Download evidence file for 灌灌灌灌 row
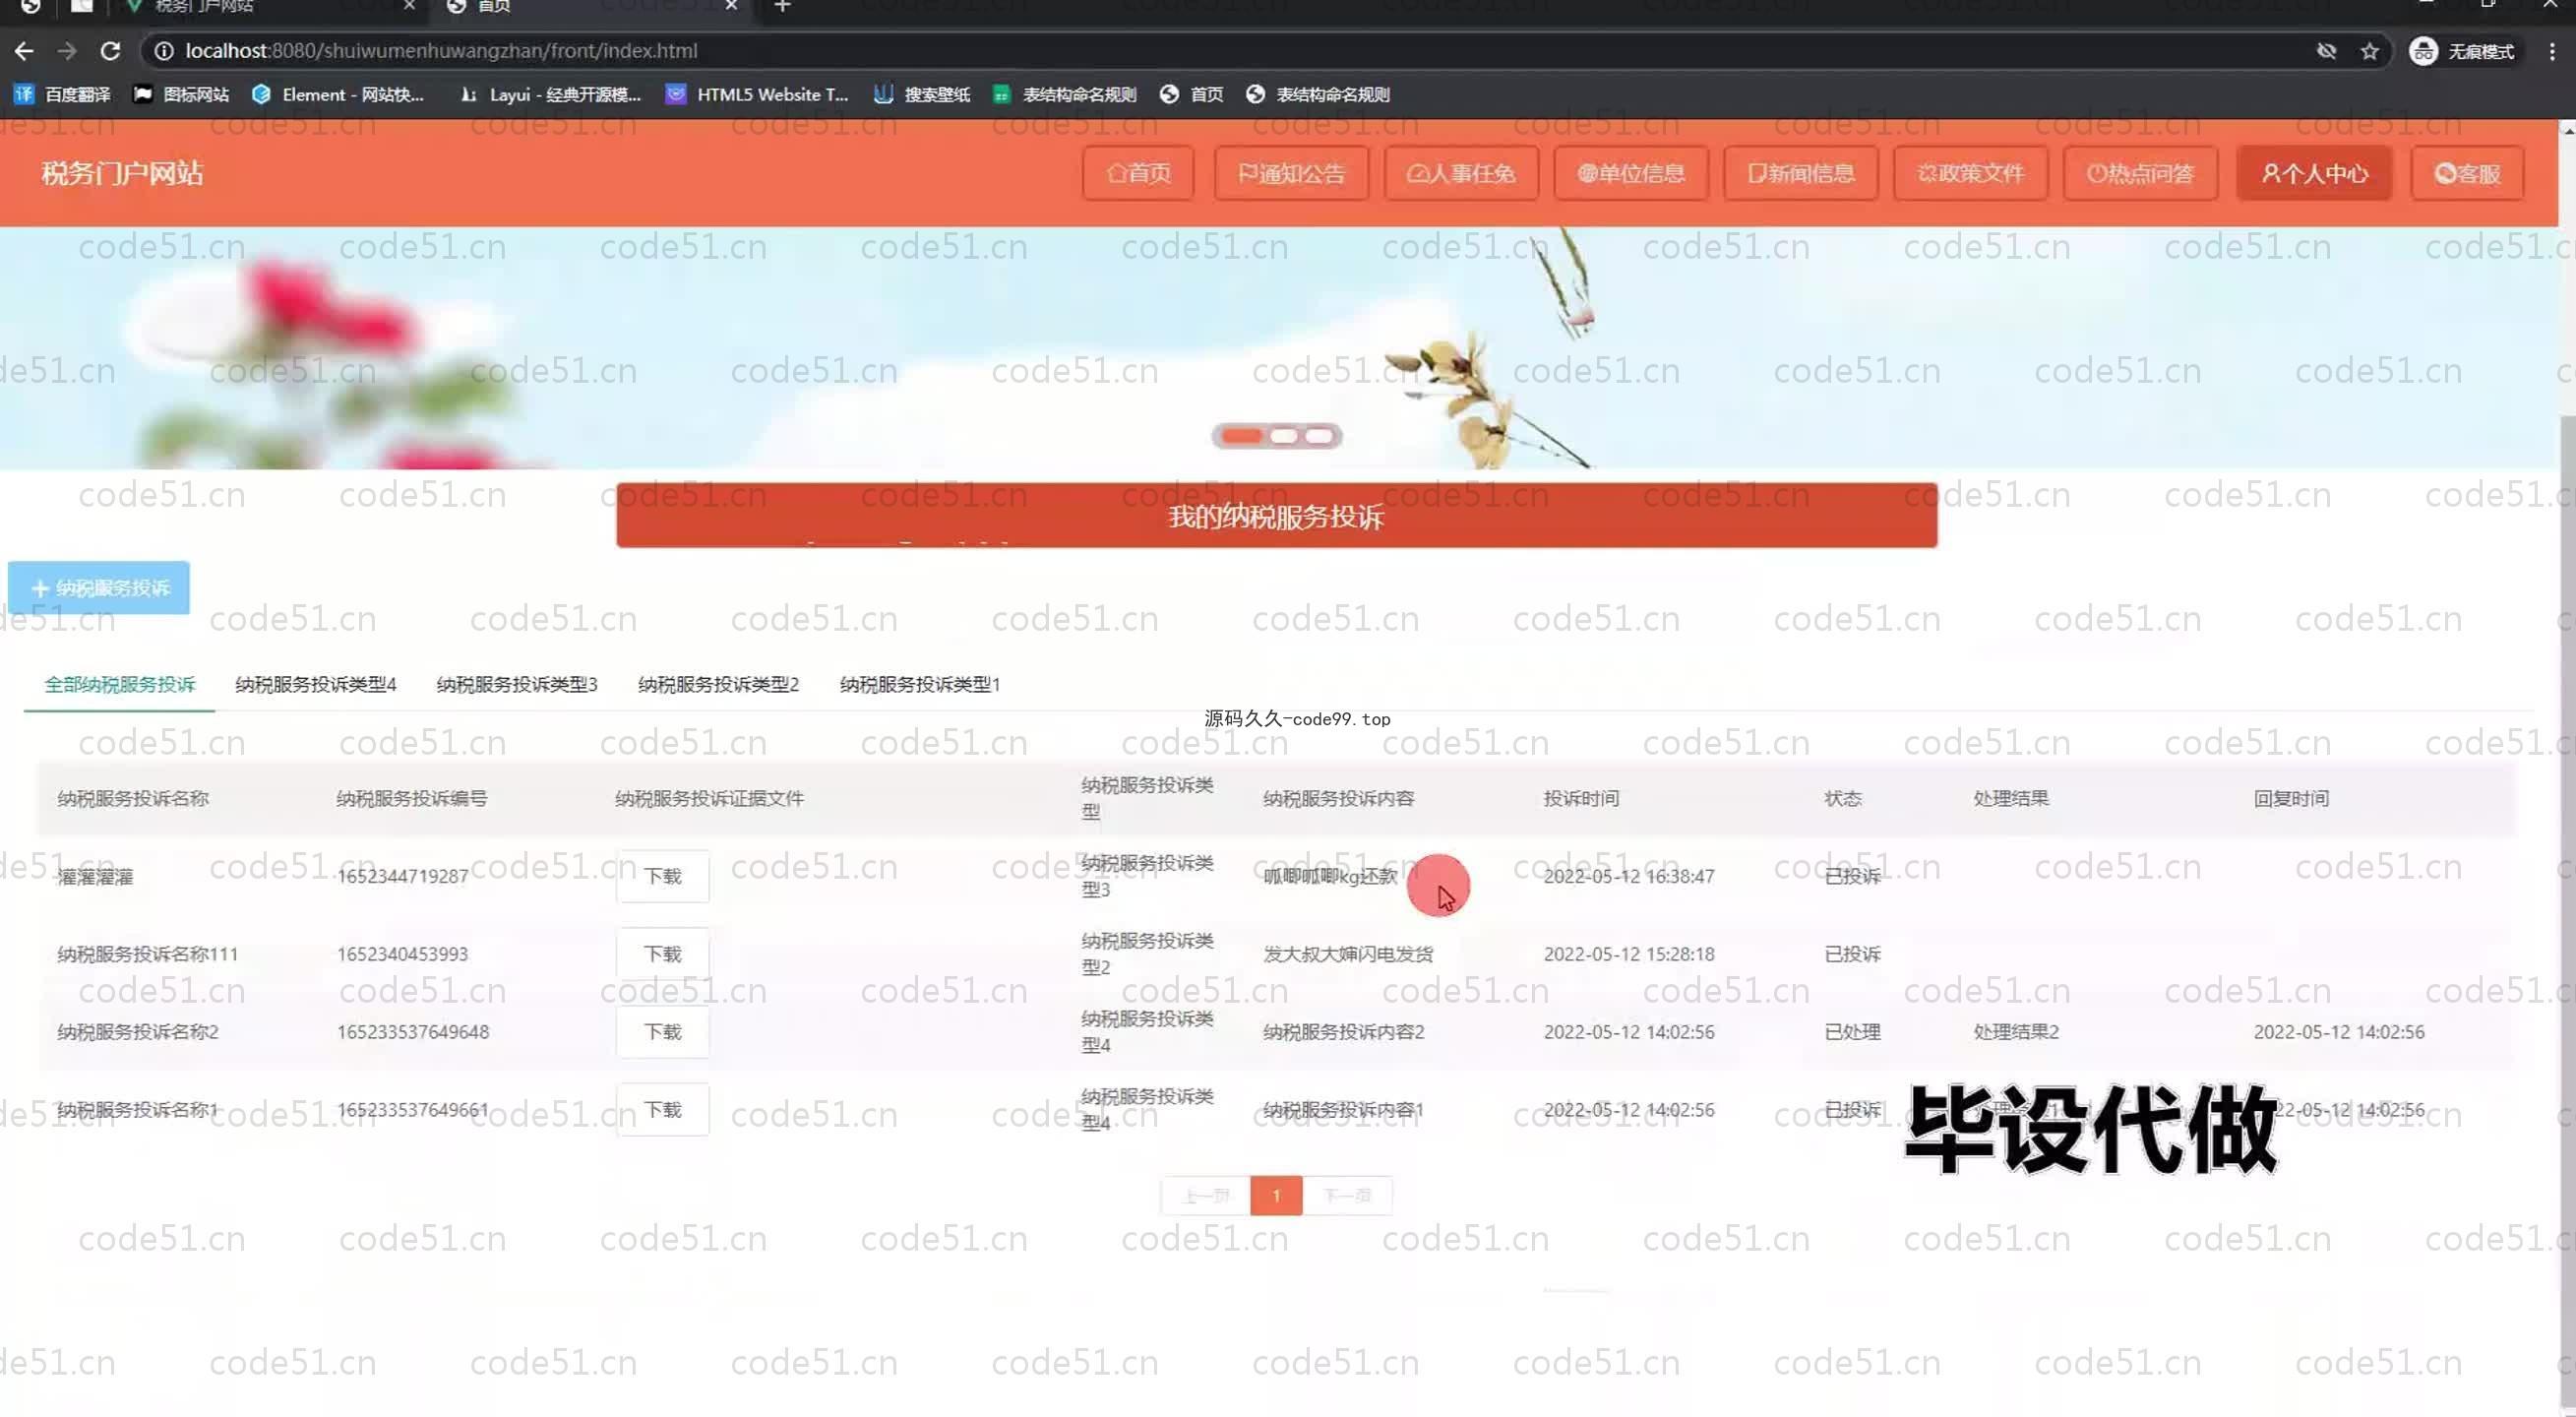2576x1417 pixels. point(663,876)
